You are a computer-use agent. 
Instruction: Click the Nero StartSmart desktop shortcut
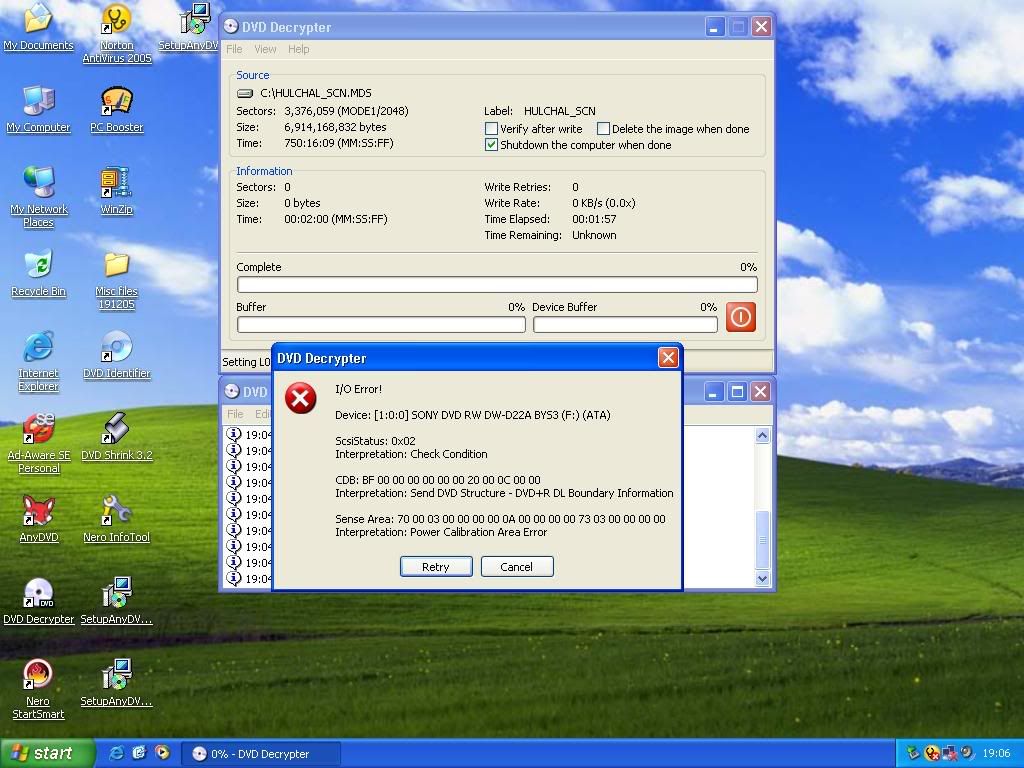[39, 689]
